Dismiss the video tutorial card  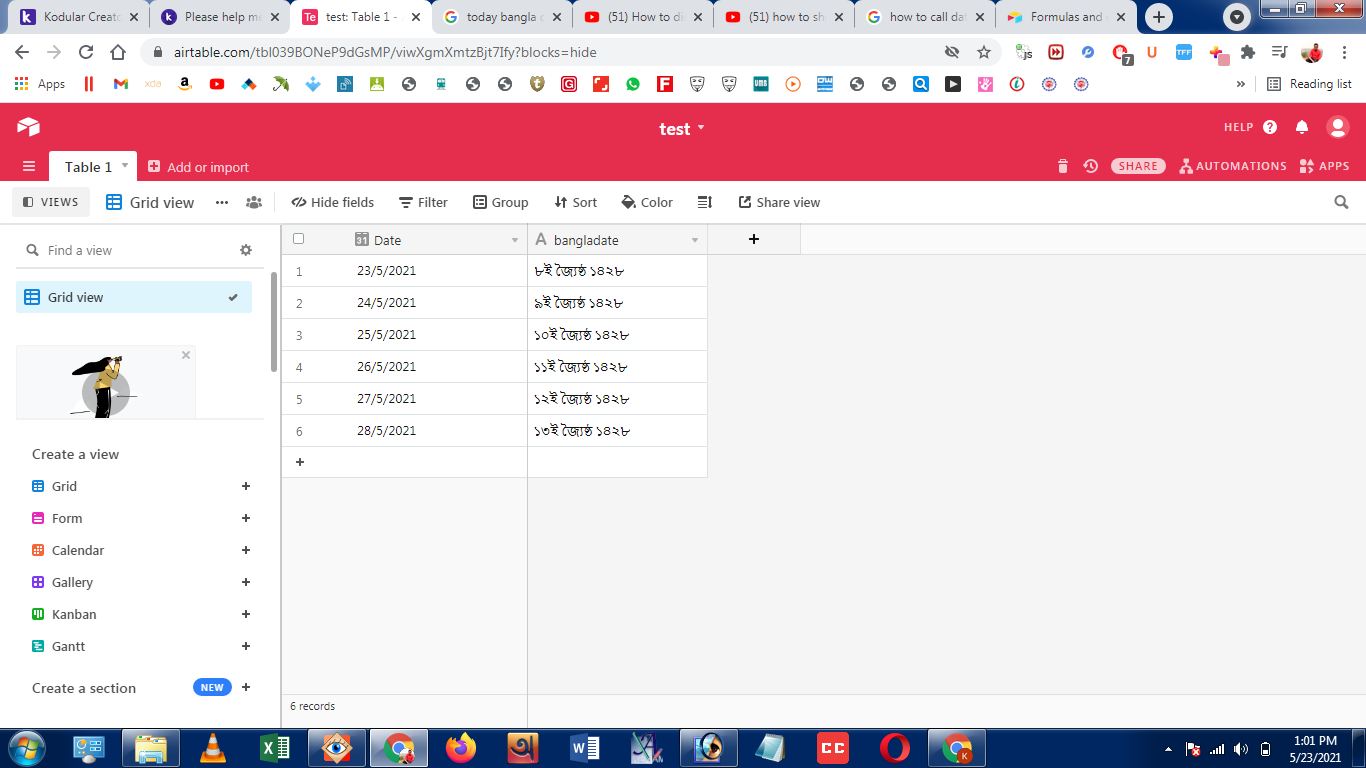coord(185,355)
